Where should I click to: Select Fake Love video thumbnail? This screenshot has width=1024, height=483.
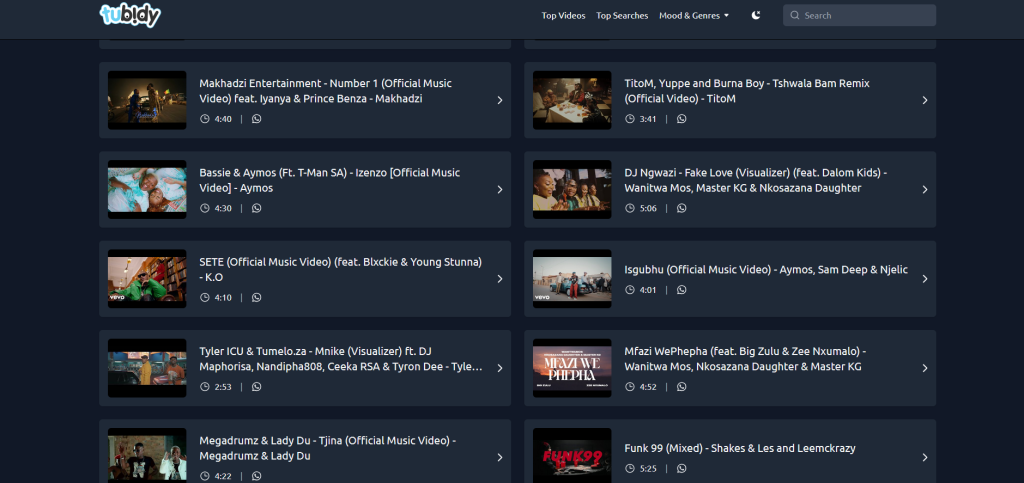coord(572,189)
